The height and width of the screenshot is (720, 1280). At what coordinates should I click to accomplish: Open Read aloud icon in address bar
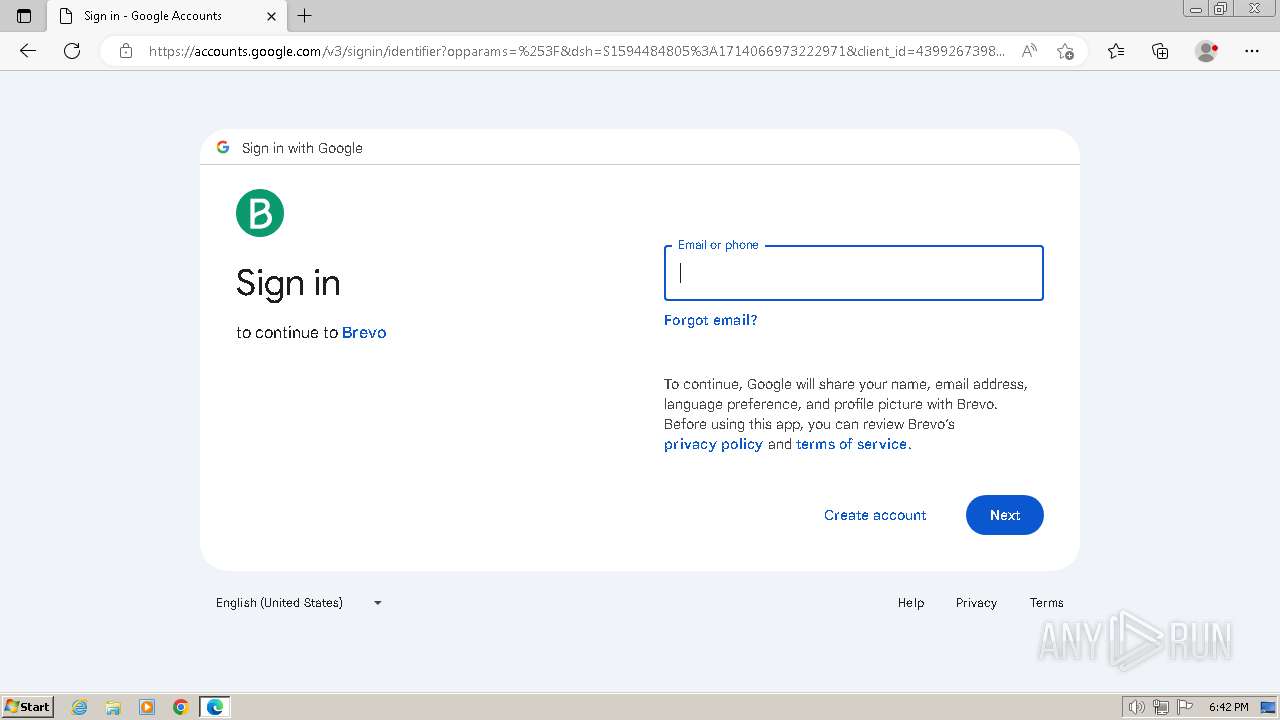(1029, 51)
